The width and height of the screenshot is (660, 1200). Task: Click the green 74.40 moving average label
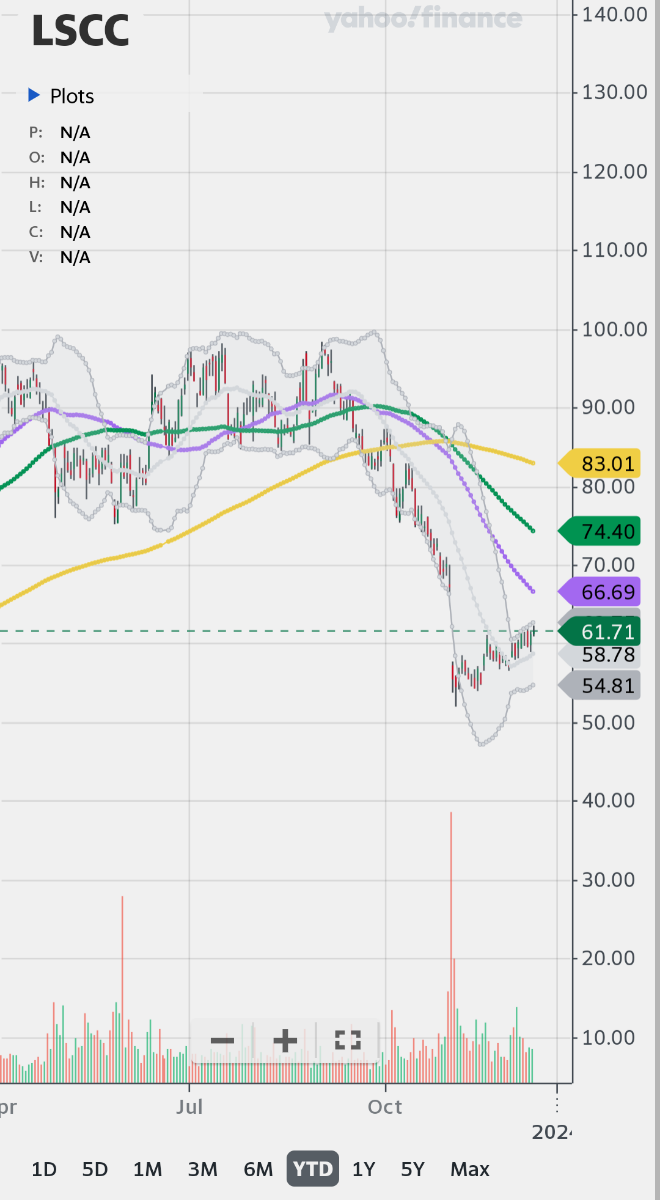click(606, 530)
